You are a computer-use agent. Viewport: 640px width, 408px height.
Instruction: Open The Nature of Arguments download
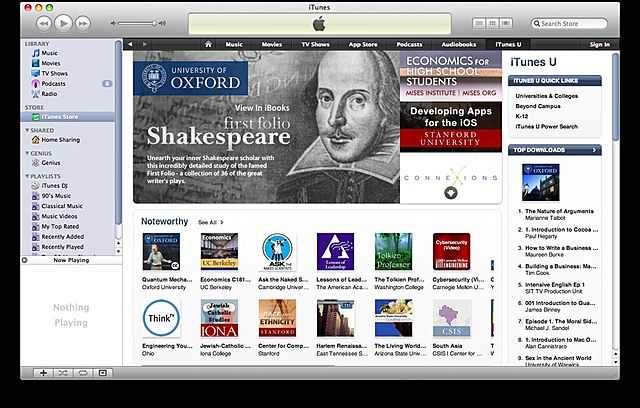(x=559, y=211)
